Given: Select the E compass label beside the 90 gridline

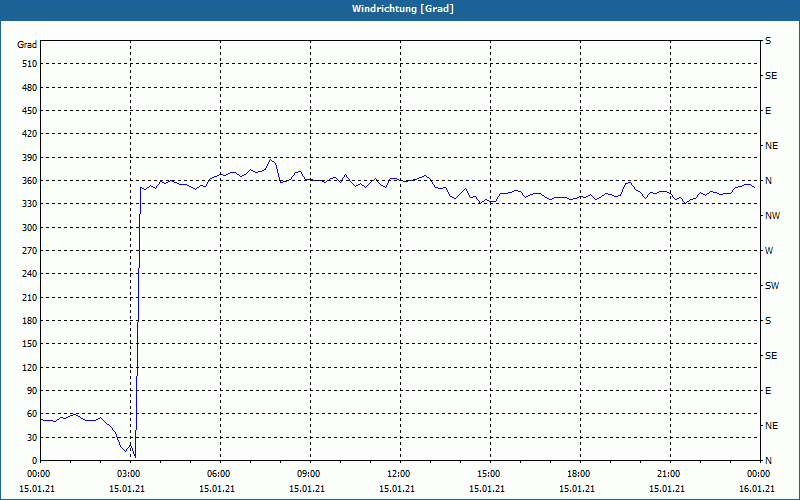Looking at the screenshot, I should click(768, 391).
